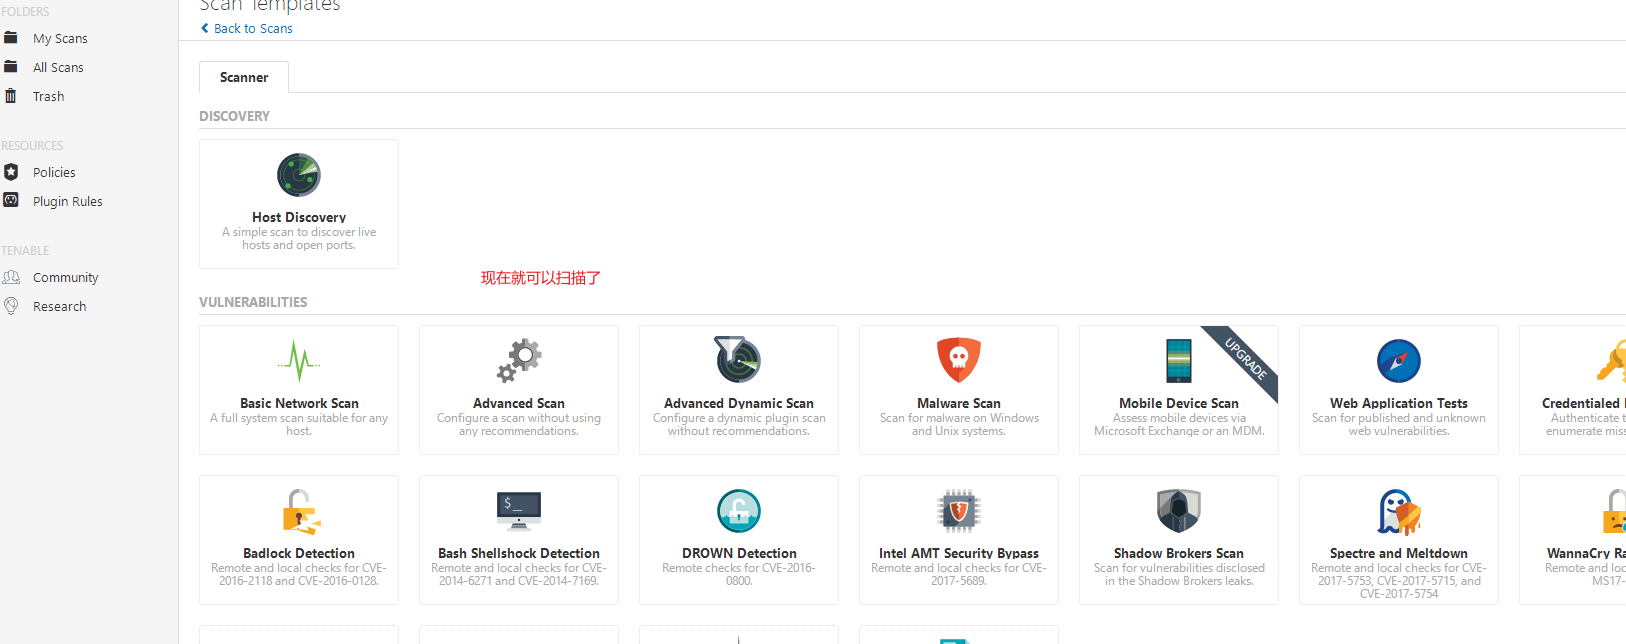Click the Basic Network Scan pulse icon

[299, 361]
